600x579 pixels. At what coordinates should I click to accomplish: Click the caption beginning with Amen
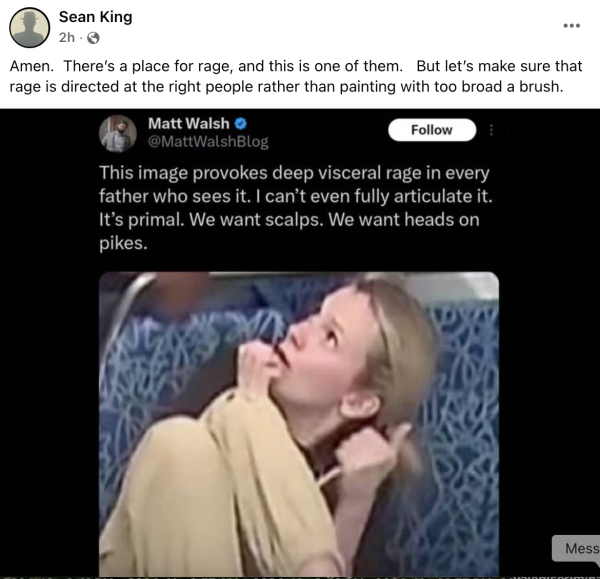(295, 76)
